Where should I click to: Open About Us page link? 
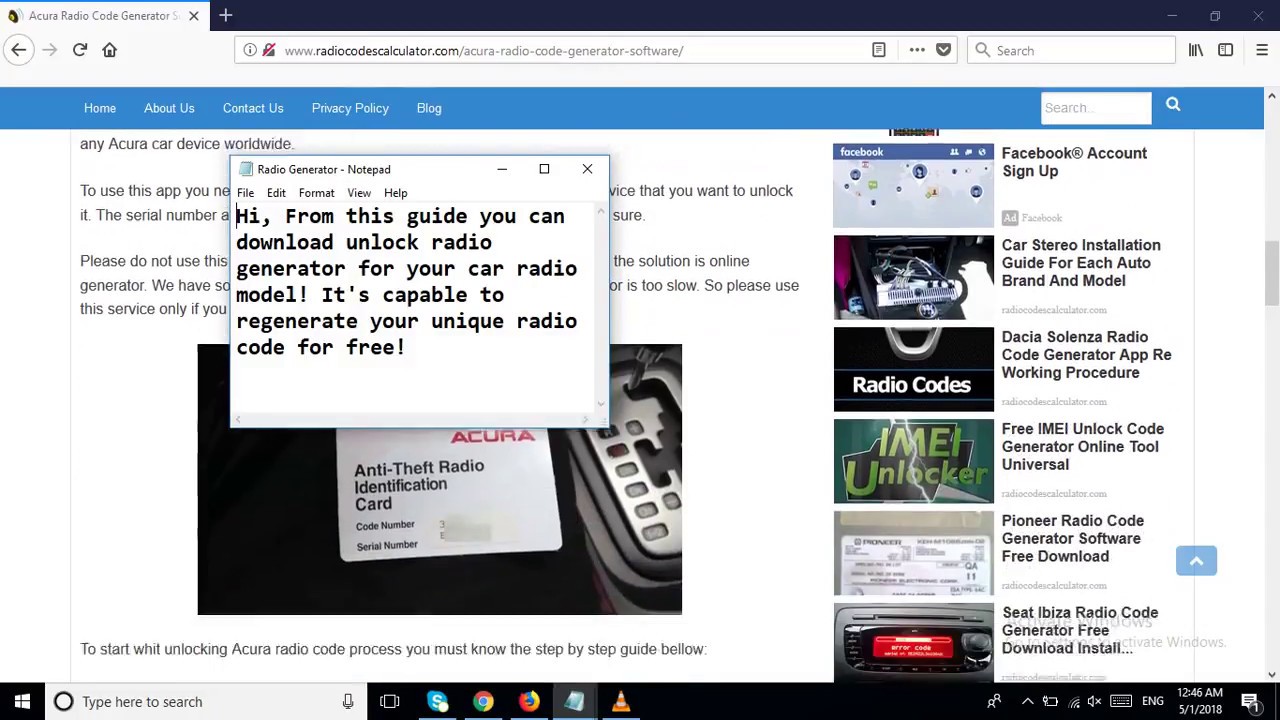[x=169, y=108]
